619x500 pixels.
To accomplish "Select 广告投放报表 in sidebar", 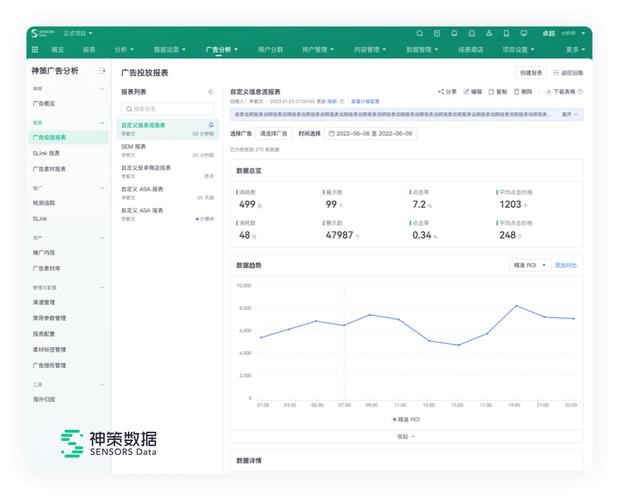I will click(68, 137).
